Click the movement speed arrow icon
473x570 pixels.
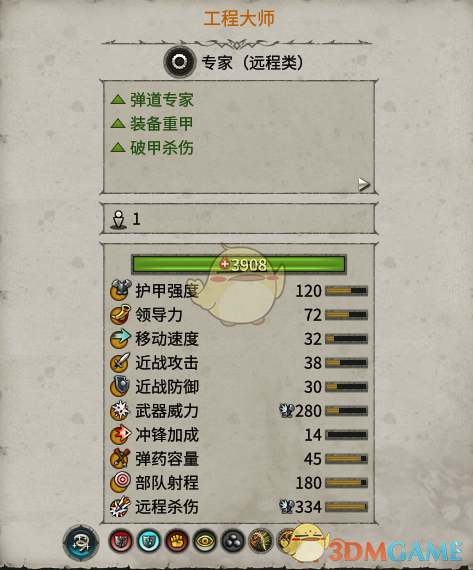pyautogui.click(x=121, y=338)
